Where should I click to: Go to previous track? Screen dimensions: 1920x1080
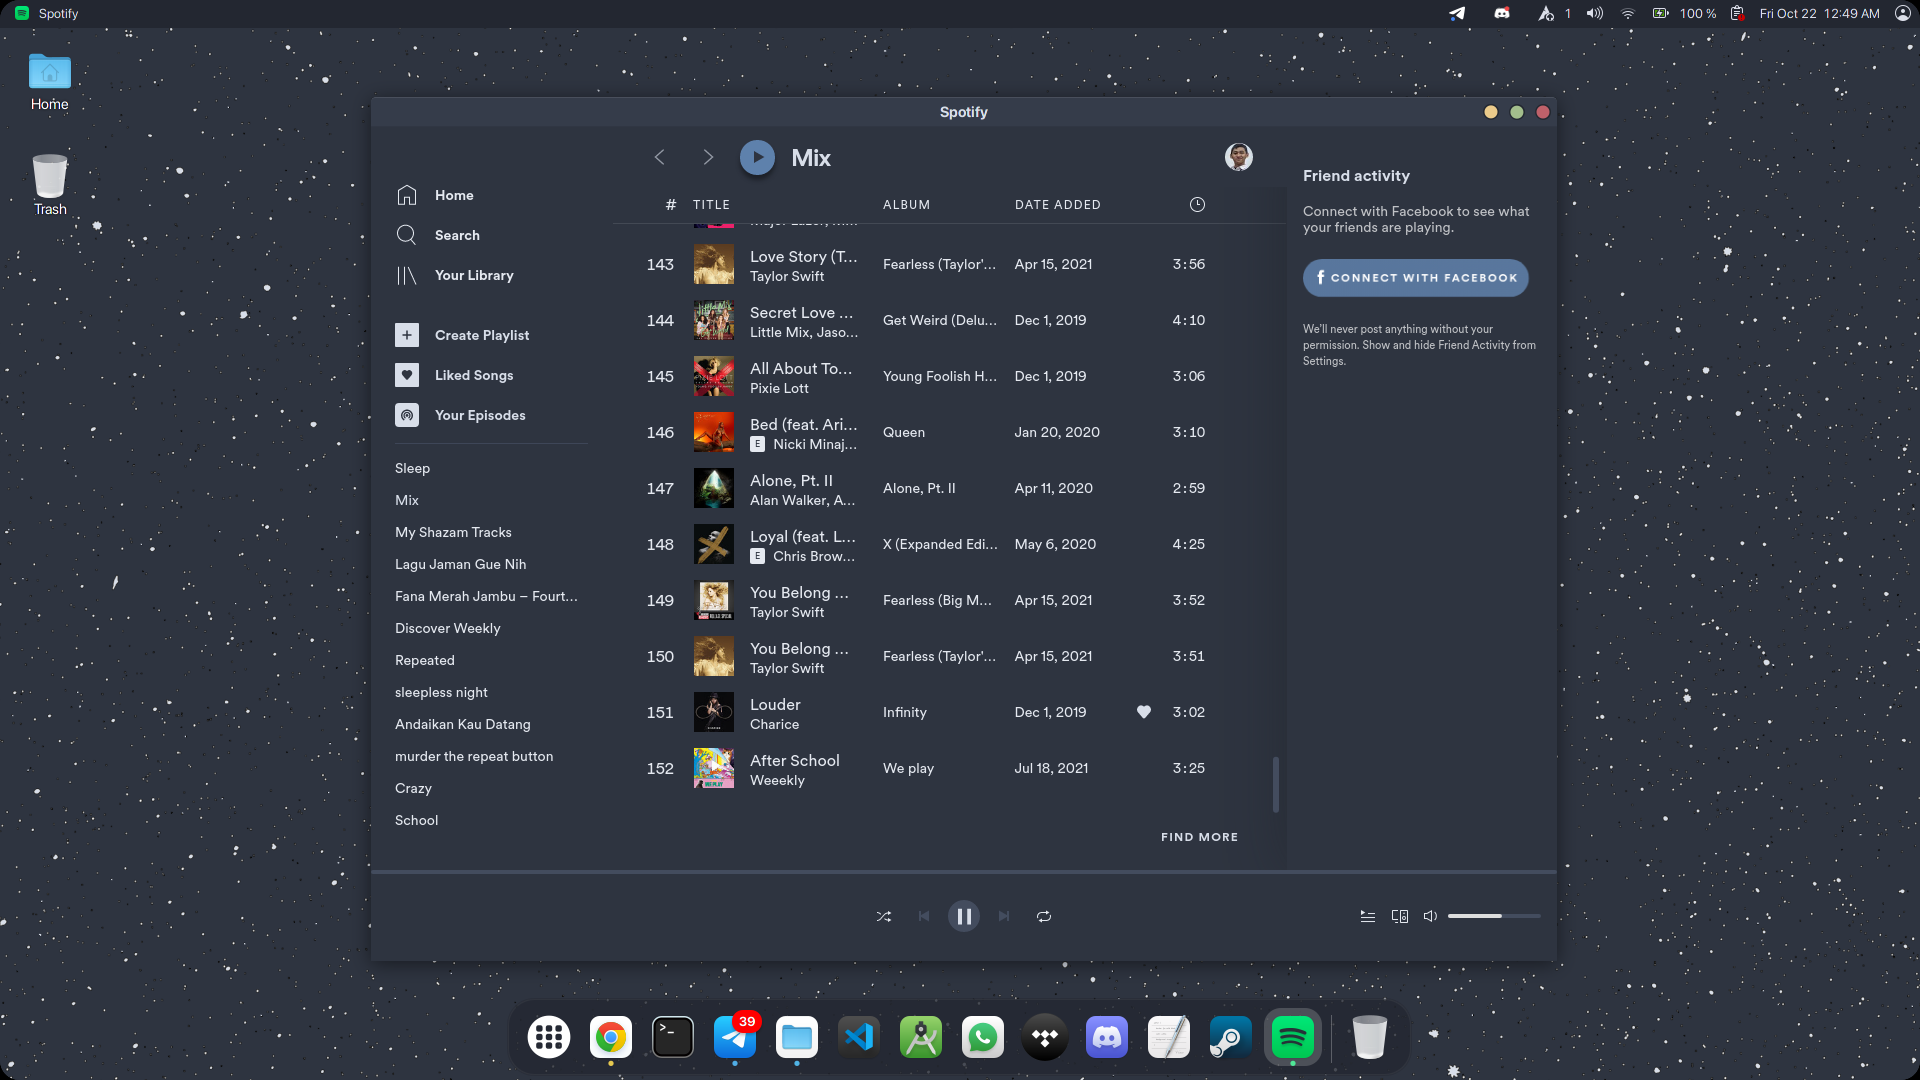click(924, 916)
